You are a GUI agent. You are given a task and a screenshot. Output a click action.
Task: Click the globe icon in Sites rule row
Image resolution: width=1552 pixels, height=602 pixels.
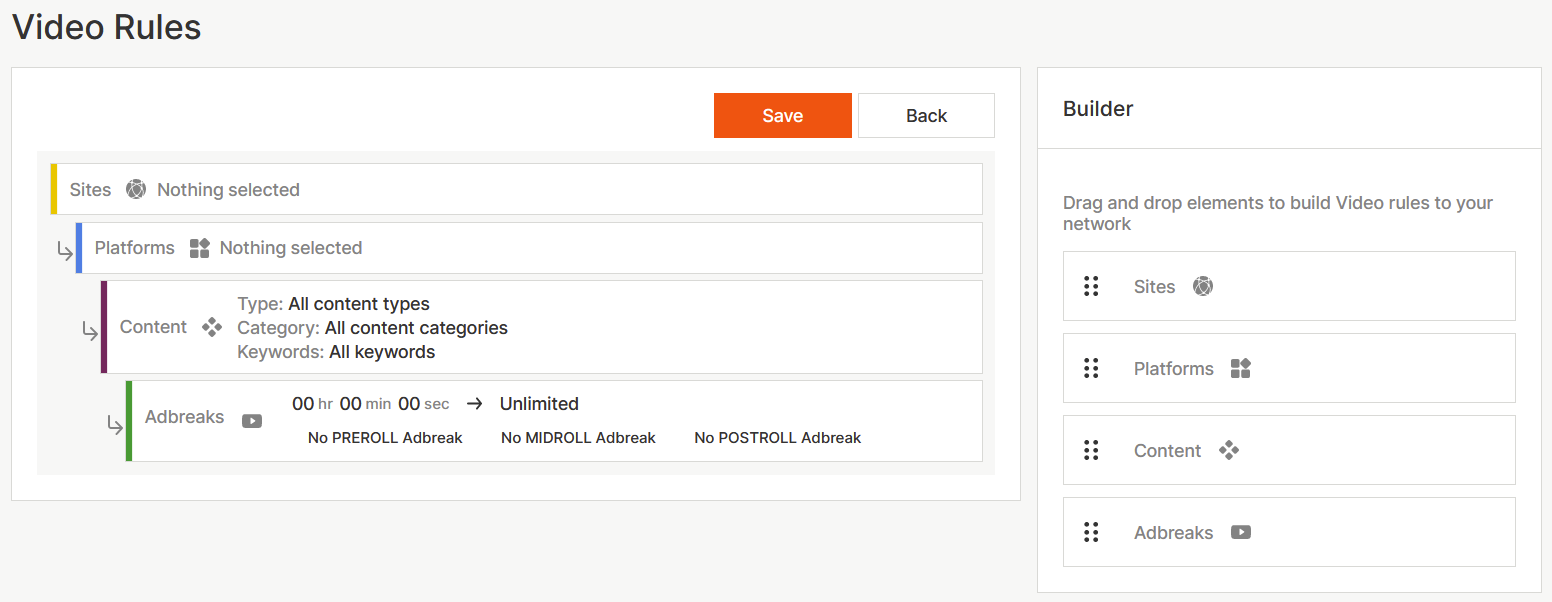[x=136, y=189]
